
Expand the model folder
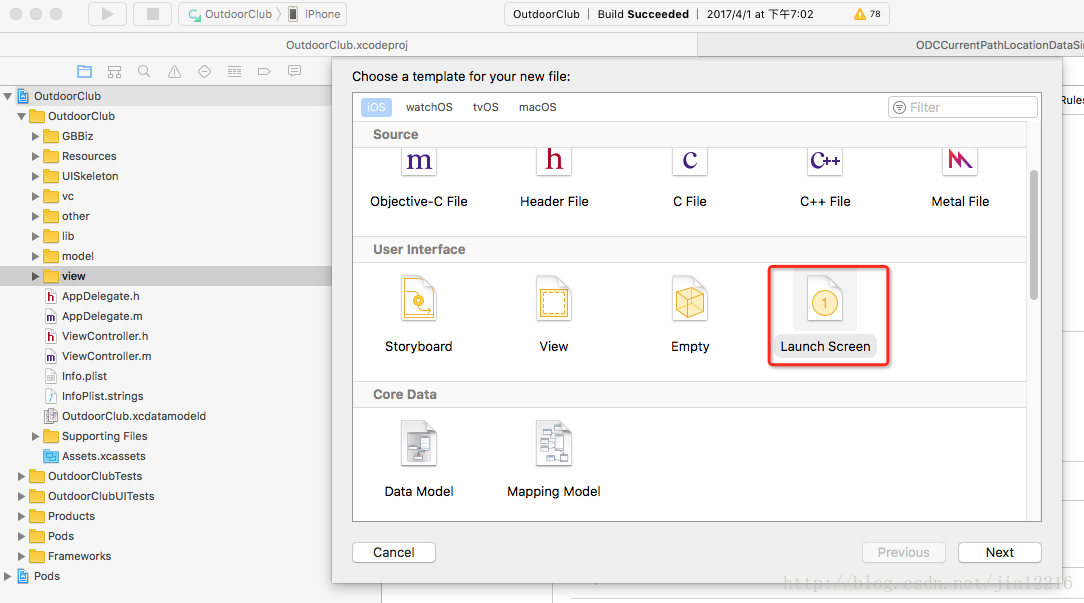pos(35,257)
